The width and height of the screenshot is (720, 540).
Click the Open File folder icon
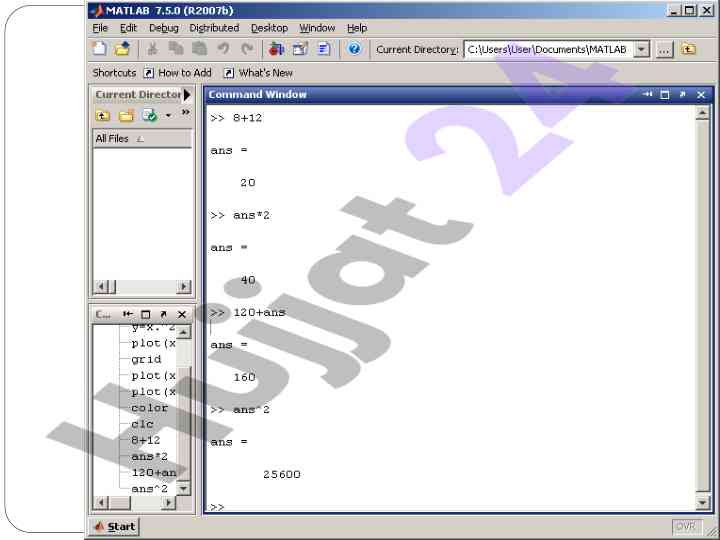(122, 49)
